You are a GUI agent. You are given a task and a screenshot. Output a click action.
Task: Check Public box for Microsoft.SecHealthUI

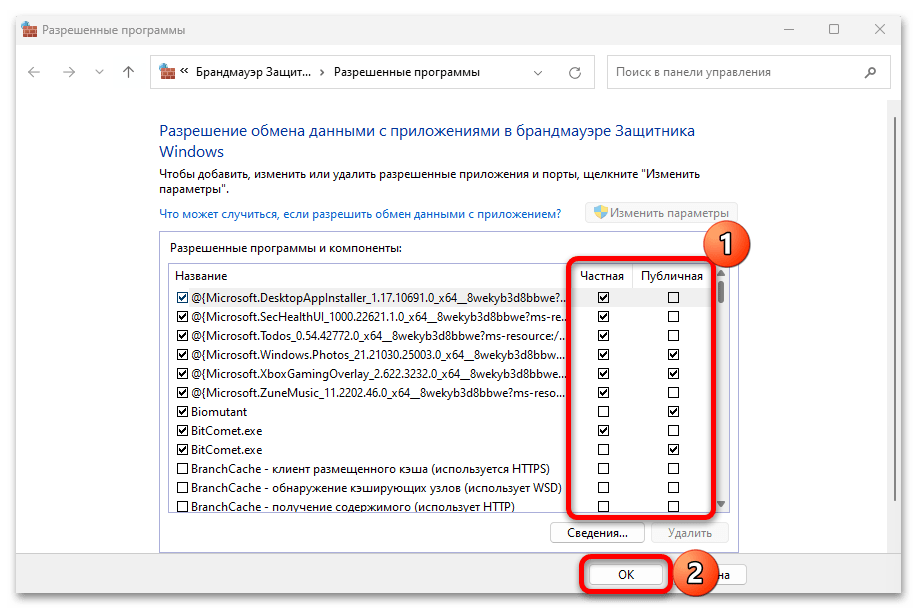[x=674, y=316]
